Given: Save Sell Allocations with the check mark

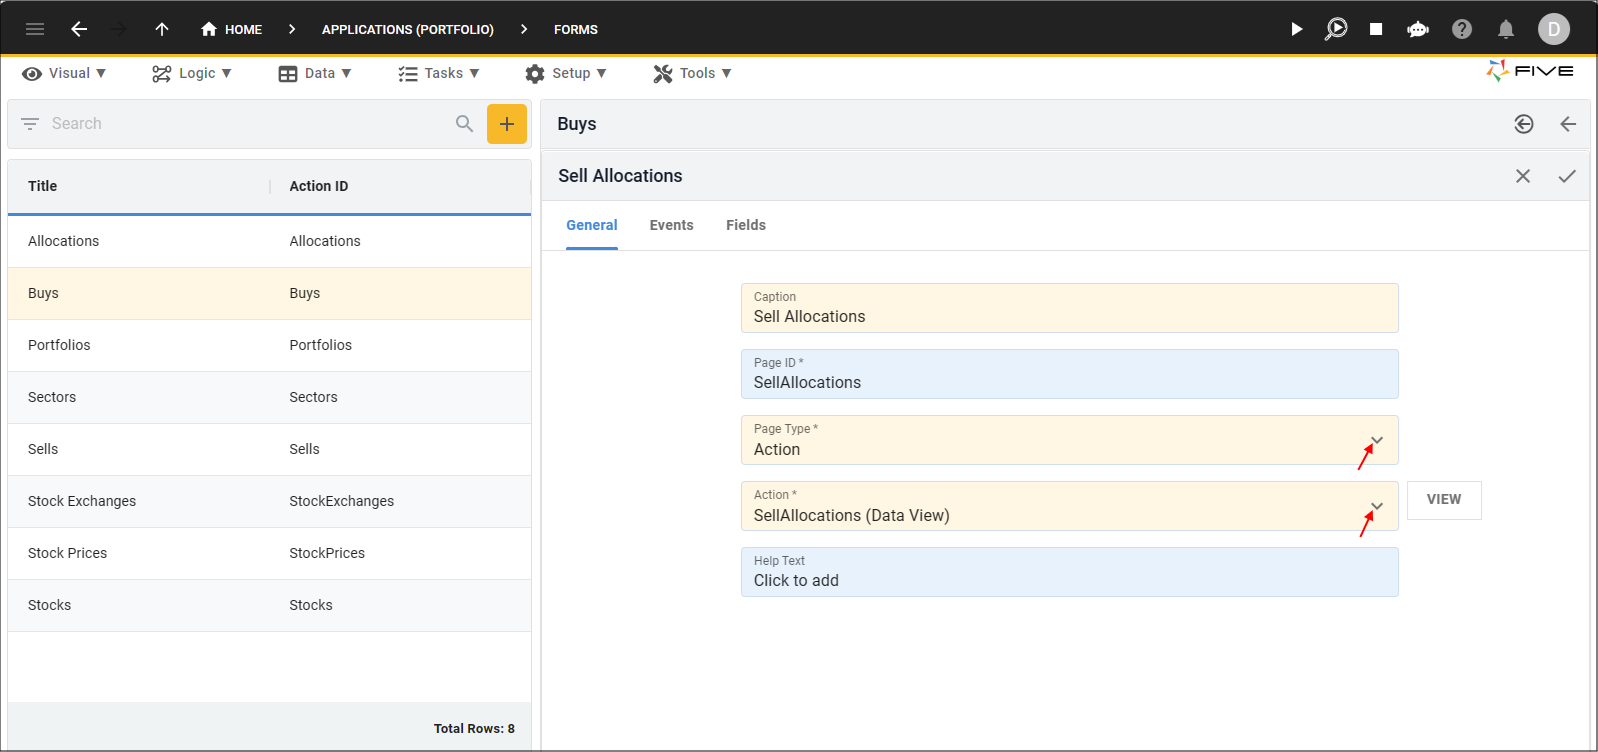Looking at the screenshot, I should 1567,176.
